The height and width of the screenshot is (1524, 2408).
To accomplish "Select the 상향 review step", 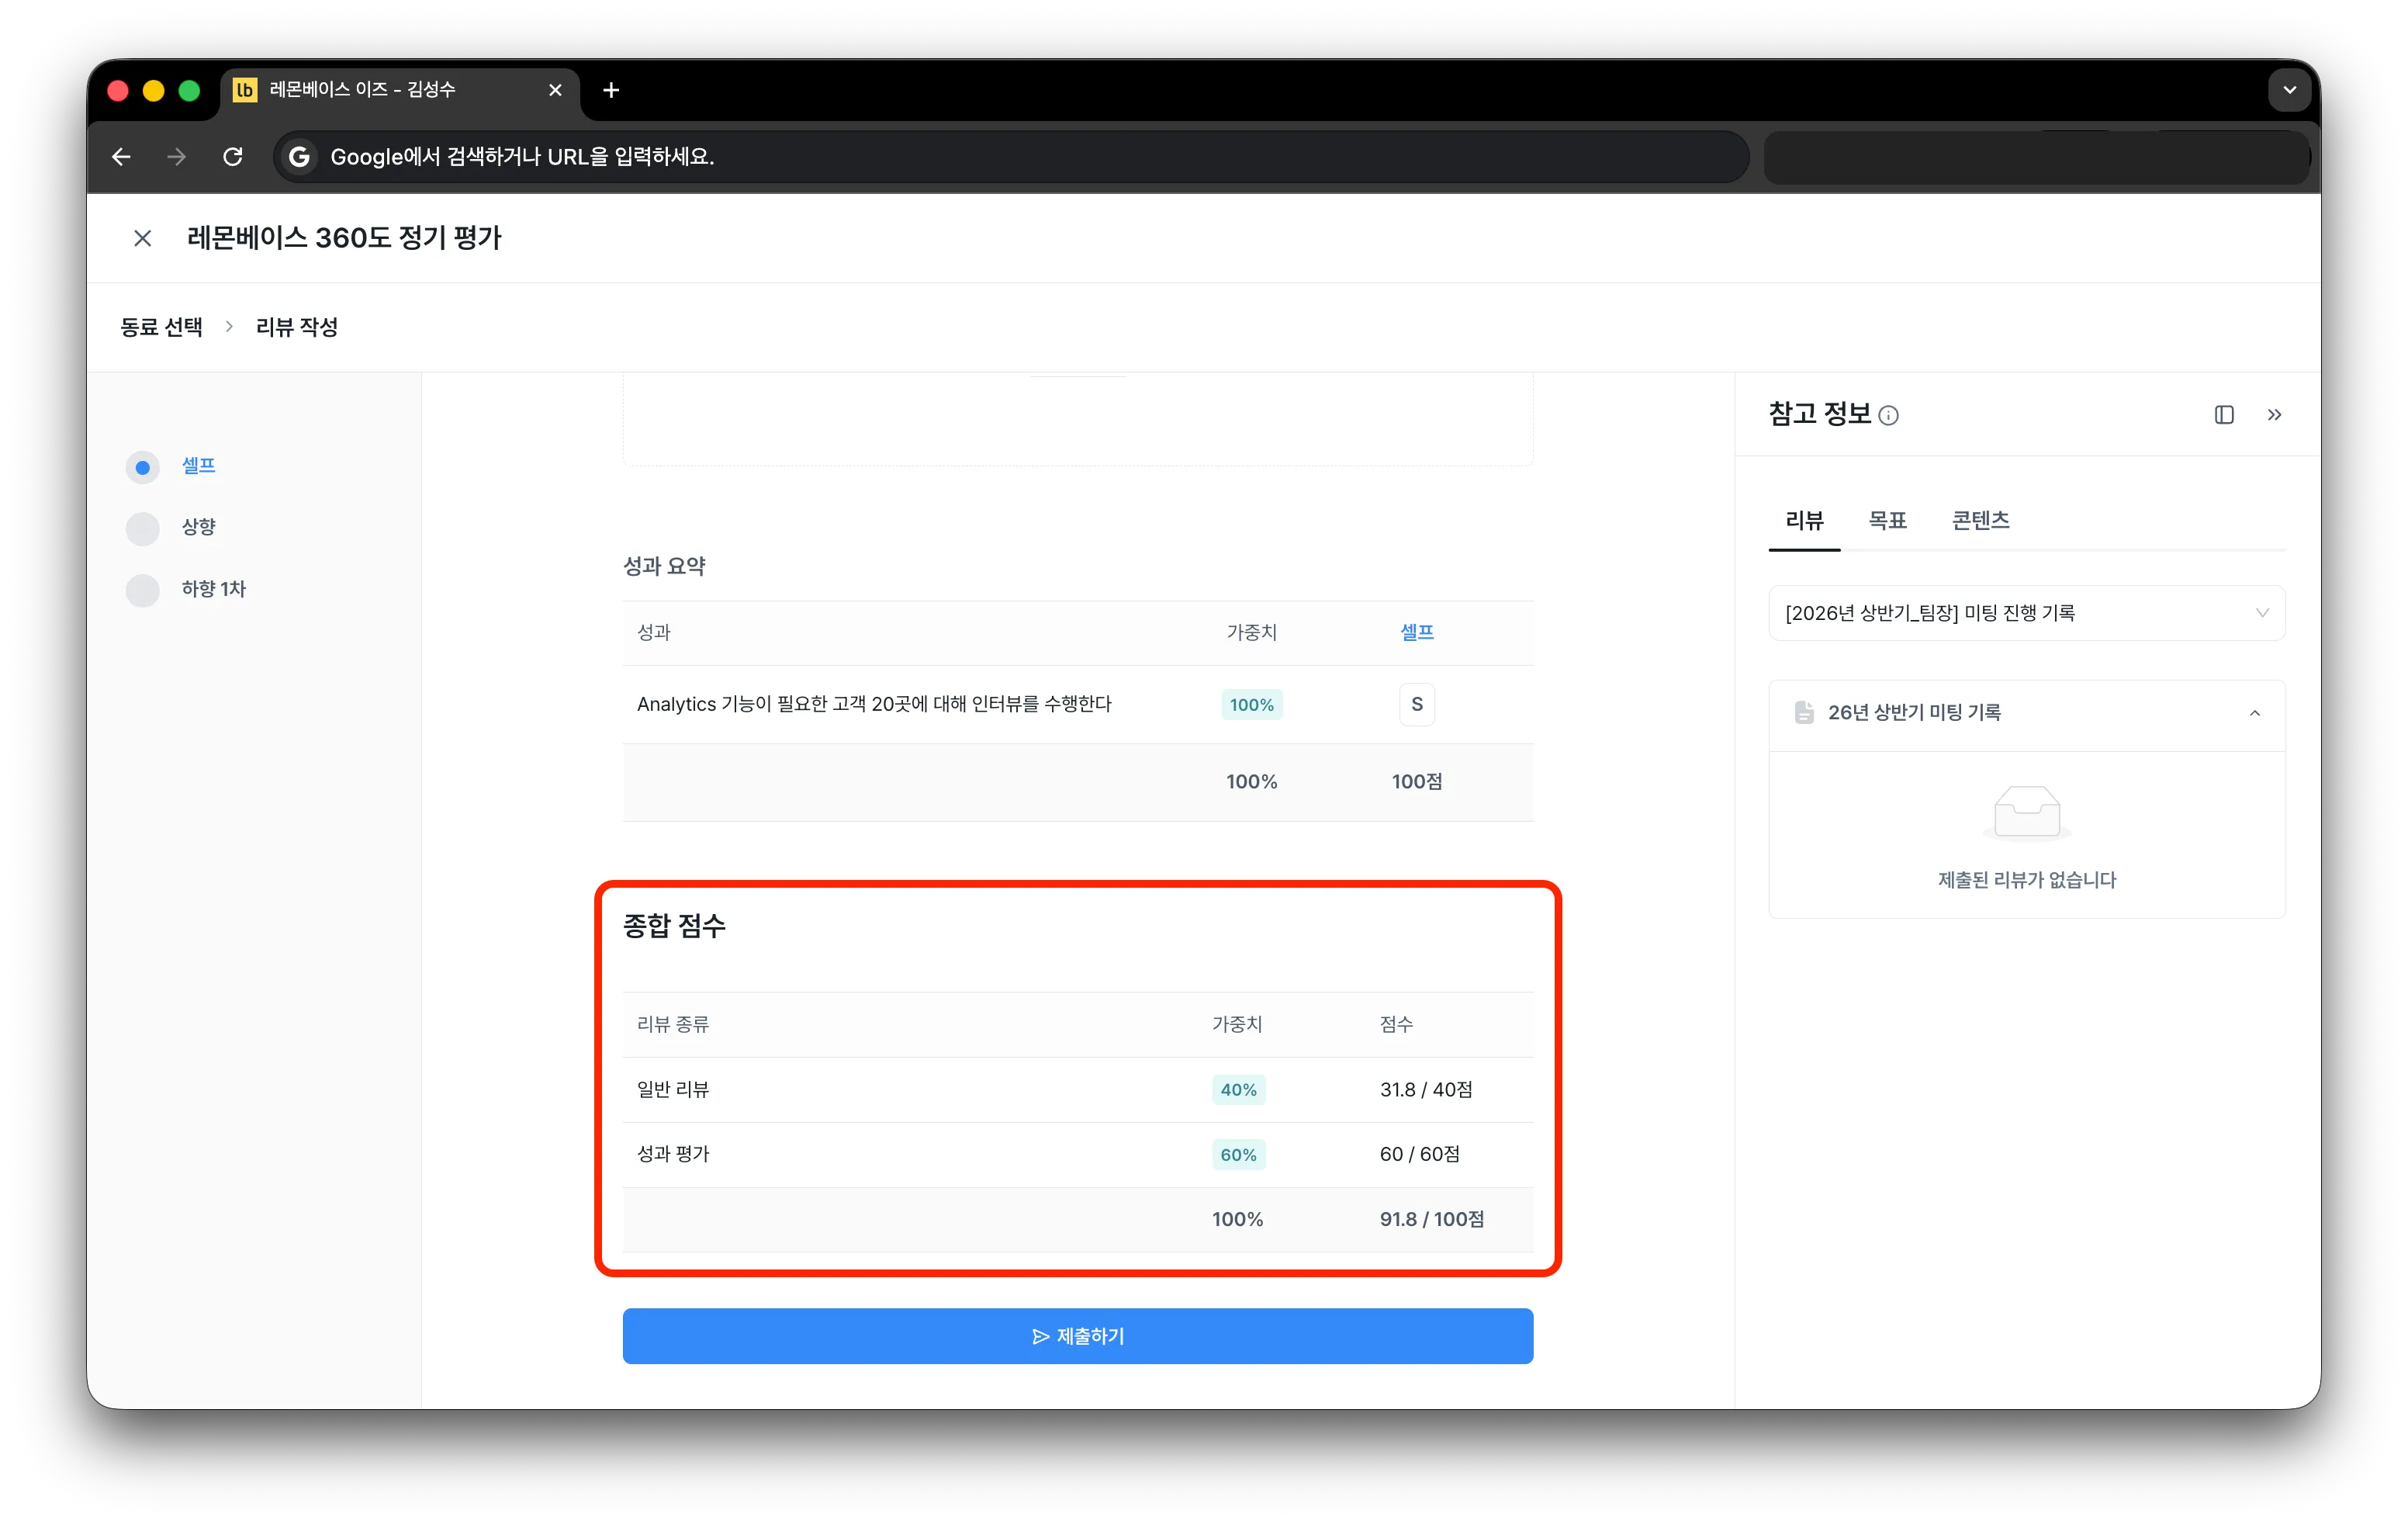I will click(198, 527).
